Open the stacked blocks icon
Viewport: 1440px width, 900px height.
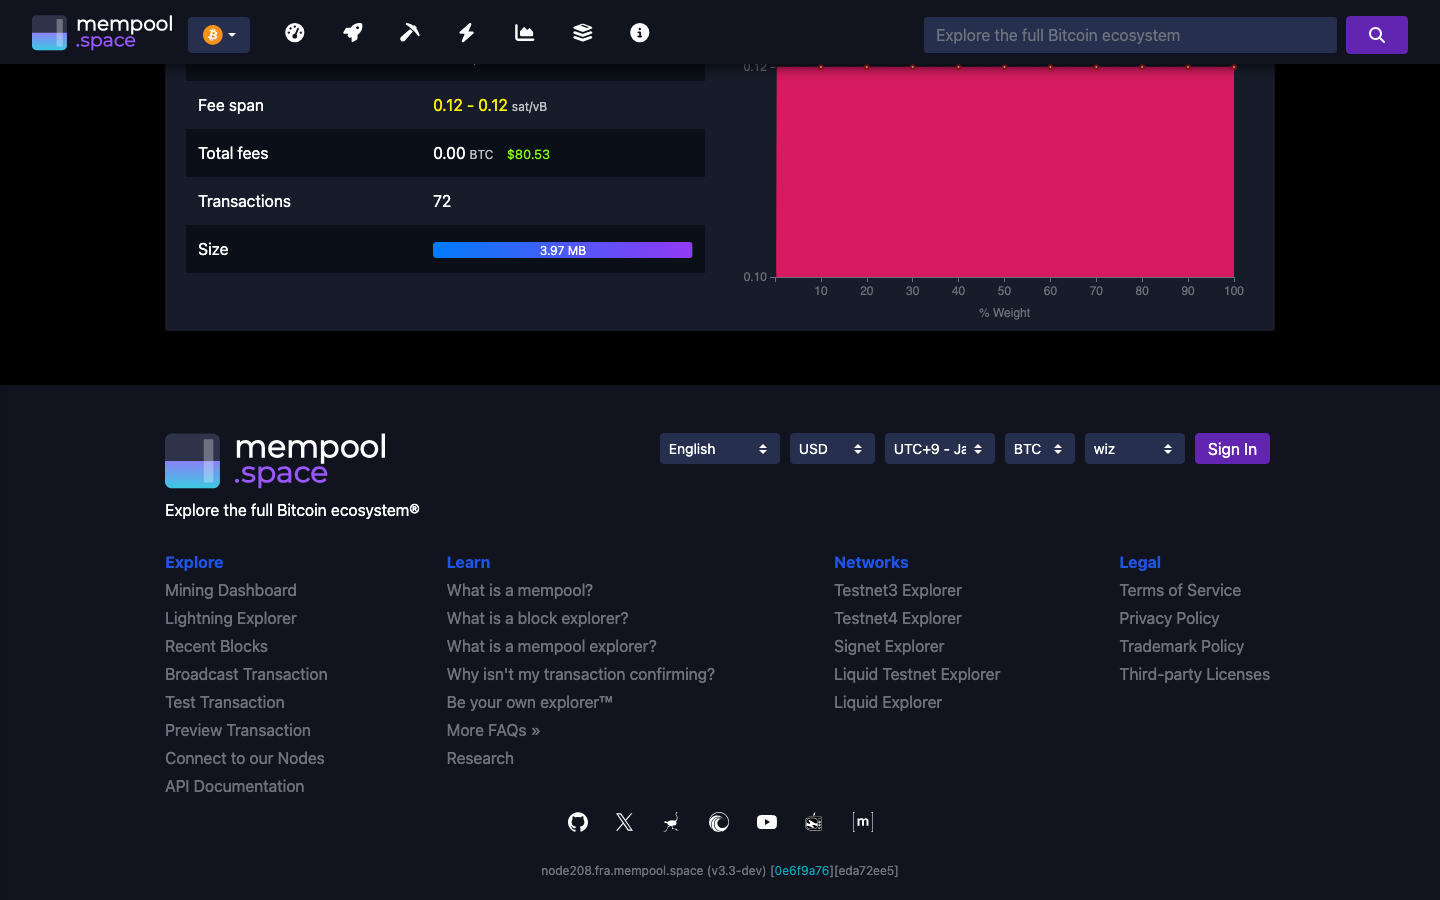[582, 32]
